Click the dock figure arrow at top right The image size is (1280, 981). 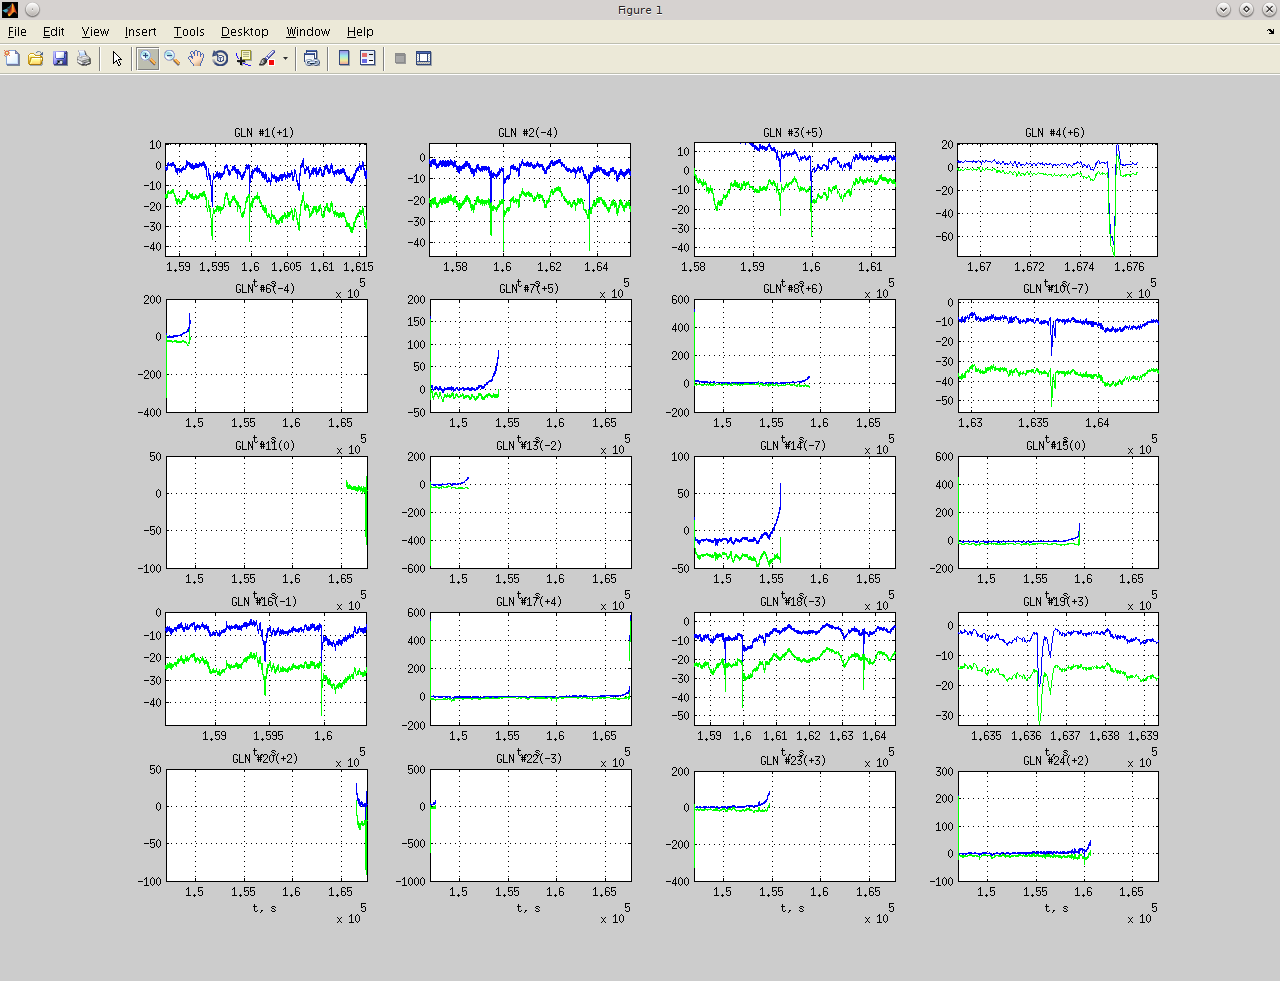pos(1271,32)
